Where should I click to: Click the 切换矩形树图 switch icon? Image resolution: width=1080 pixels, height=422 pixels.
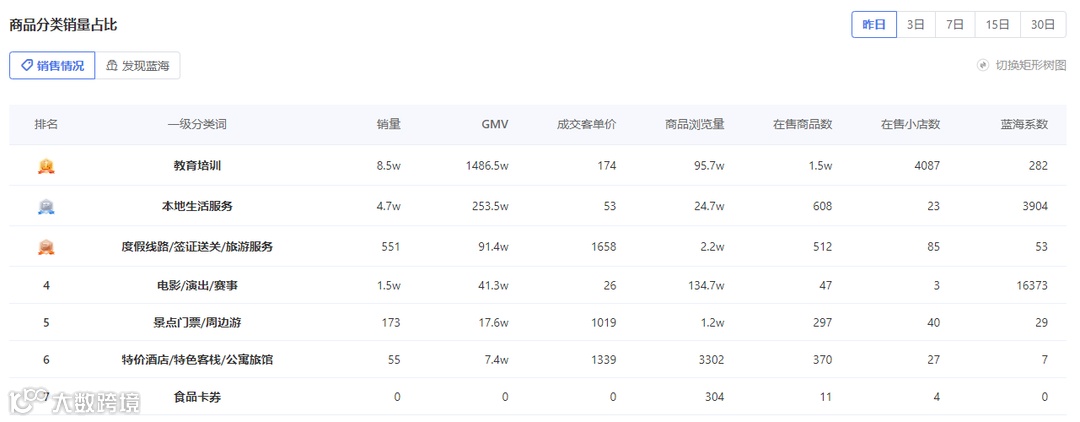tap(984, 65)
